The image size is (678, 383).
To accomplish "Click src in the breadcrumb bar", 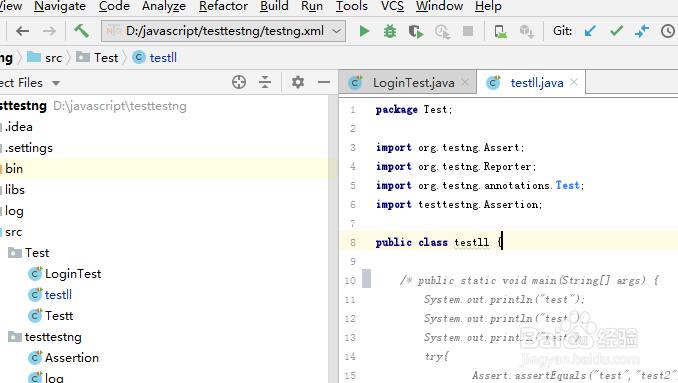I will [45, 57].
